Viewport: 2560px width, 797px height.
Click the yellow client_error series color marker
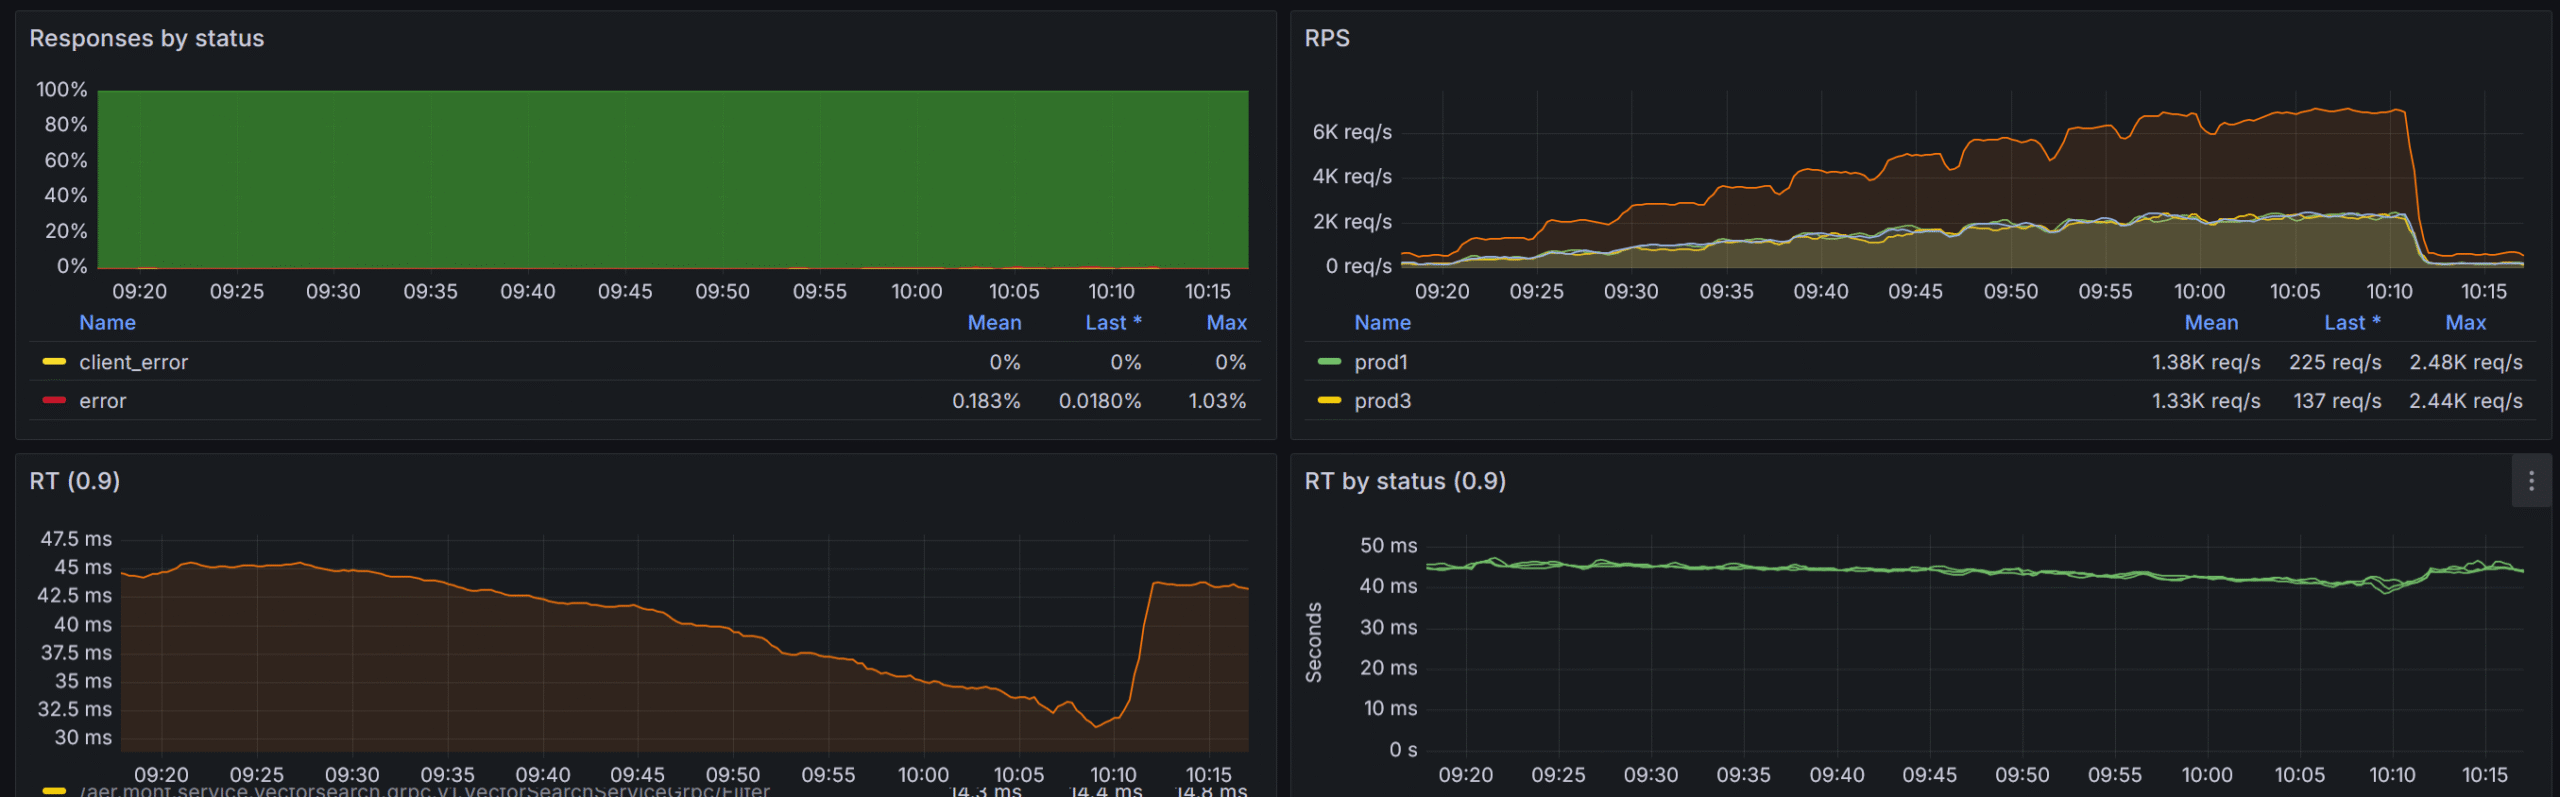54,362
